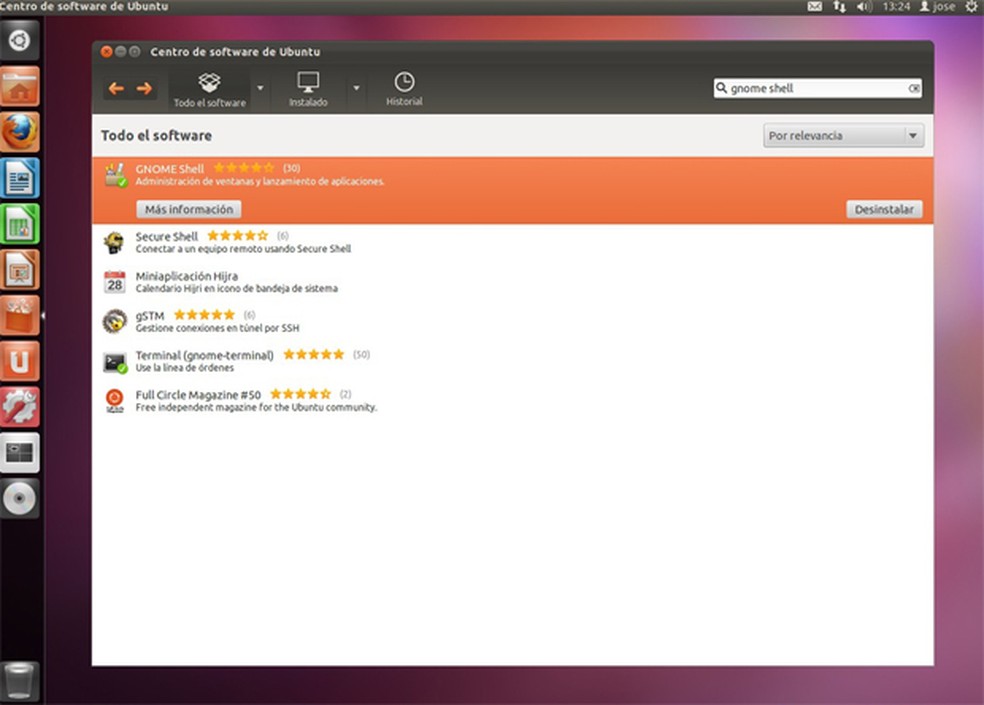Click the Terminal (gnome-terminal) icon
The height and width of the screenshot is (705, 984).
click(116, 361)
